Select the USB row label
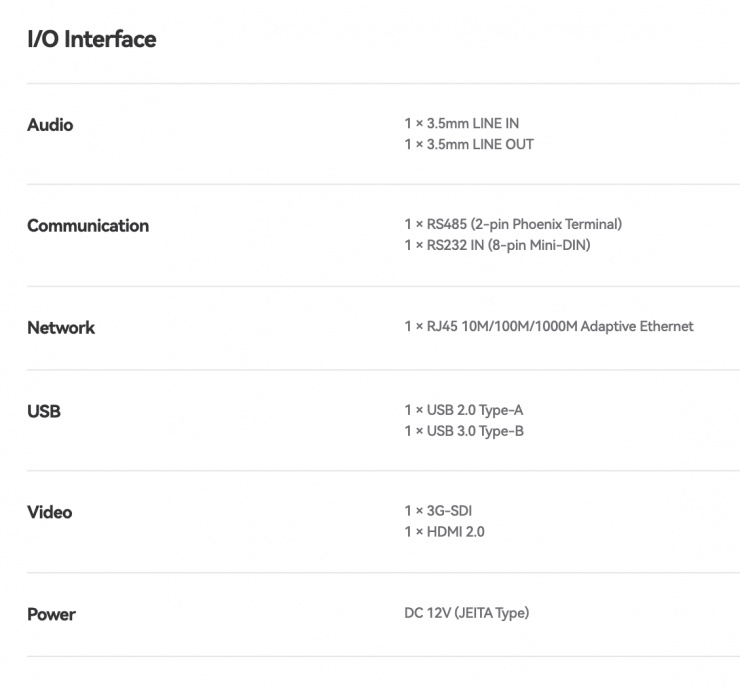740x695 pixels. coord(44,411)
